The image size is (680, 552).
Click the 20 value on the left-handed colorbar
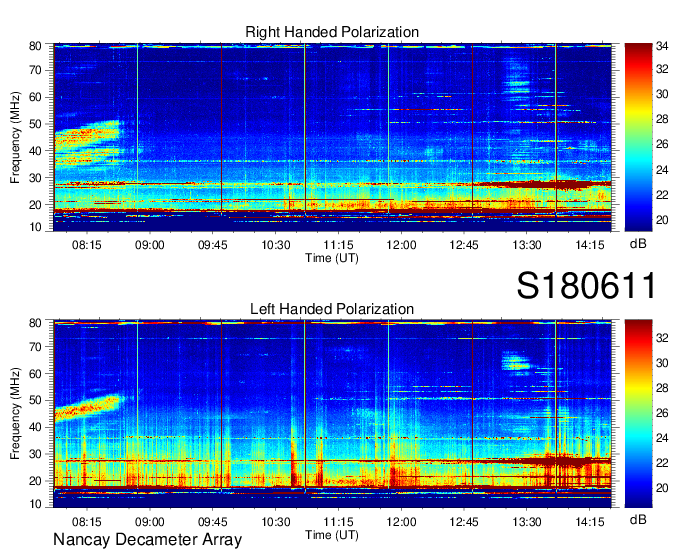[x=662, y=488]
